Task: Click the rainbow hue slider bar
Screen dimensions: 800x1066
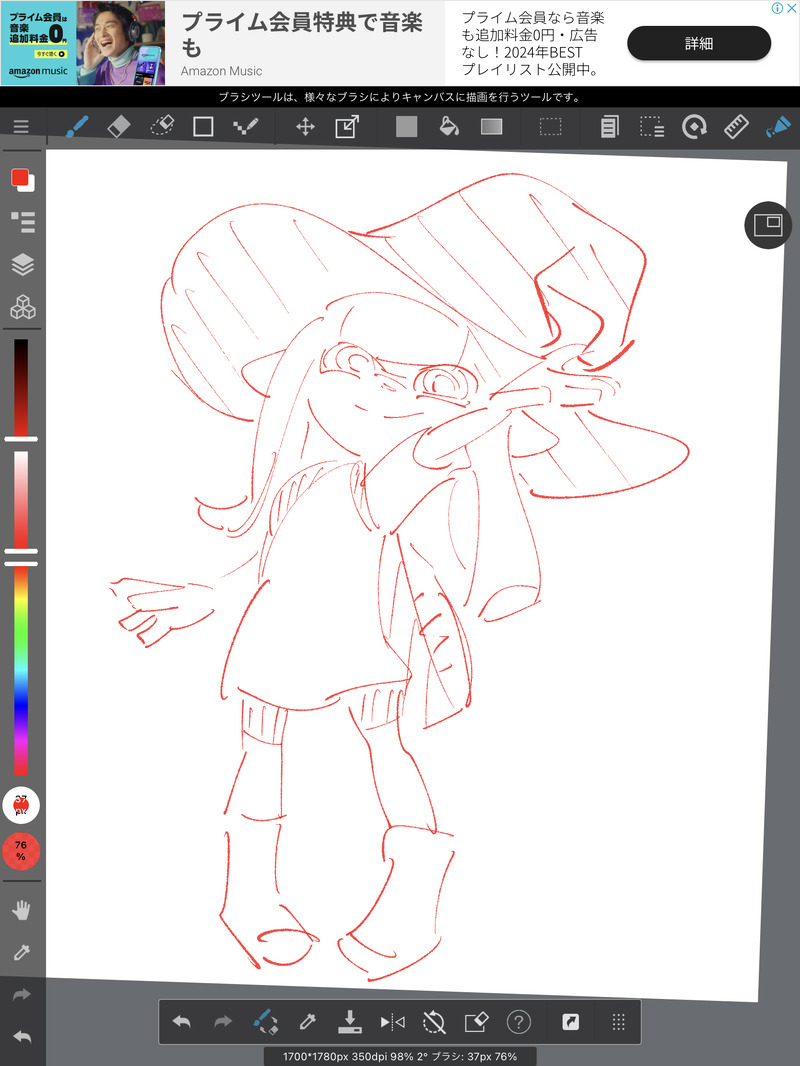Action: click(x=21, y=670)
